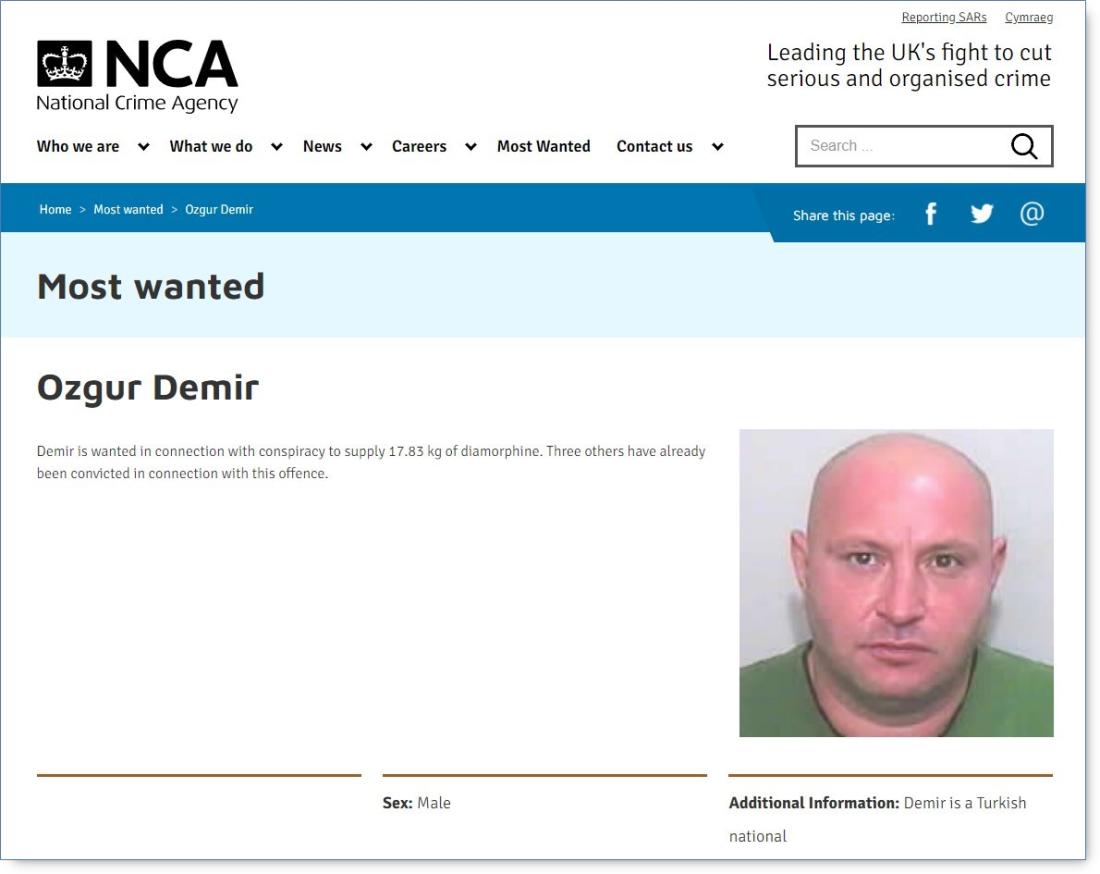The height and width of the screenshot is (874, 1100).
Task: Expand the News menu chevron
Action: tap(365, 147)
